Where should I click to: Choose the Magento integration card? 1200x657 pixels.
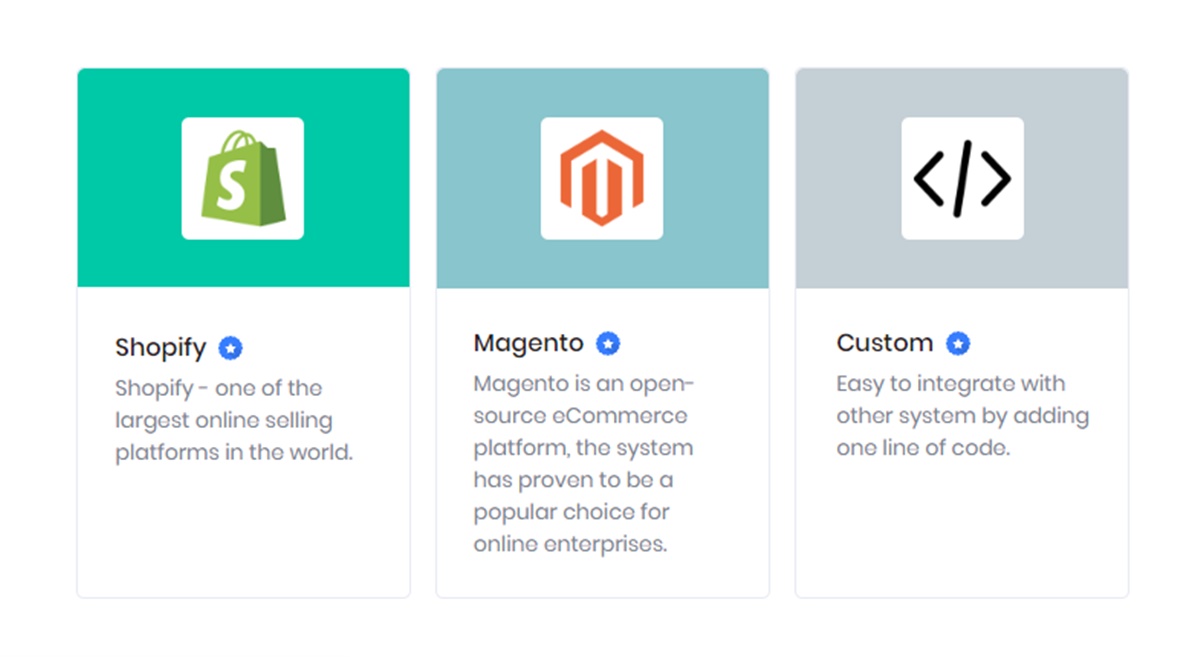602,333
